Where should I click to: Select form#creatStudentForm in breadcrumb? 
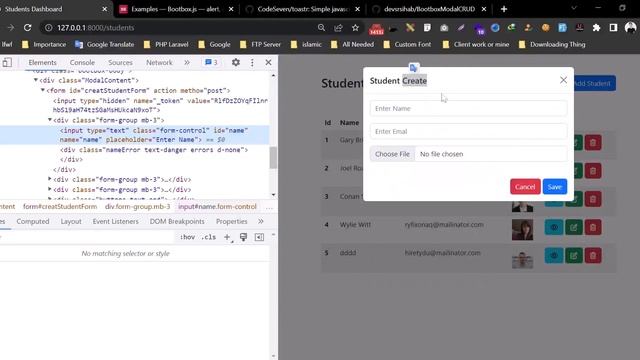point(60,207)
